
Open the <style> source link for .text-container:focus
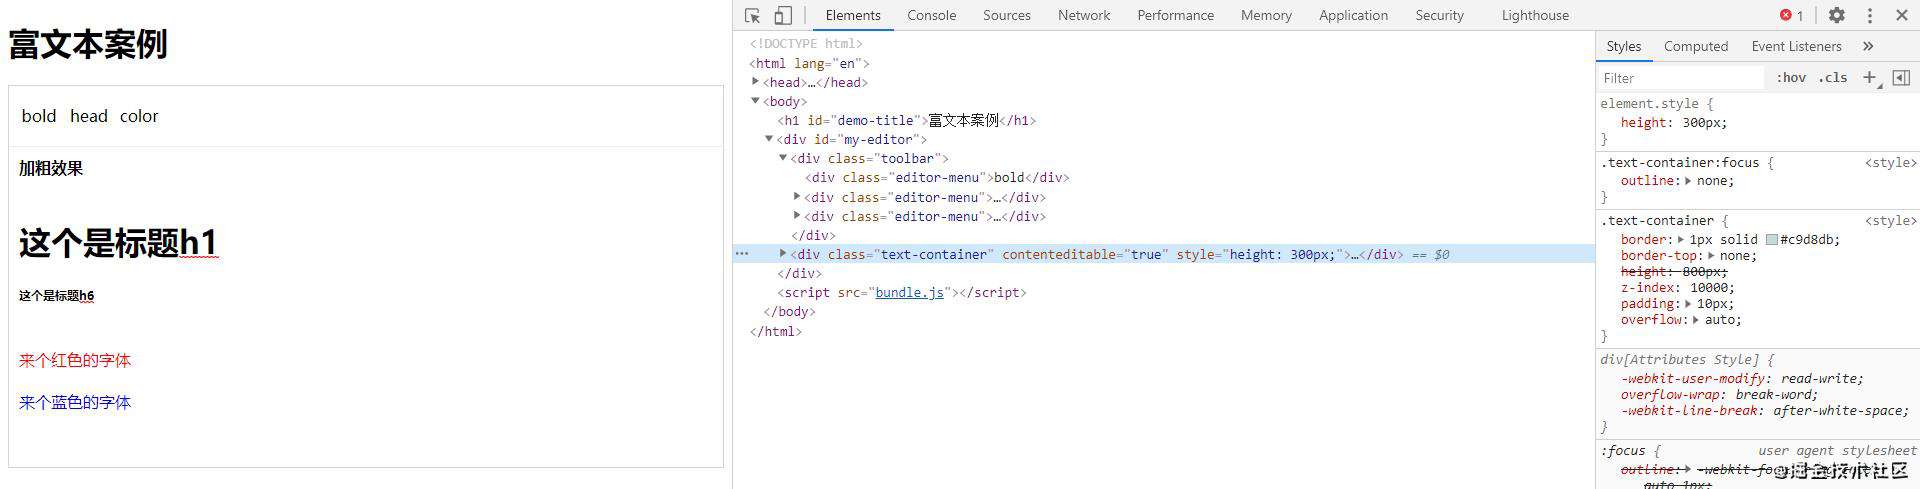(1890, 162)
